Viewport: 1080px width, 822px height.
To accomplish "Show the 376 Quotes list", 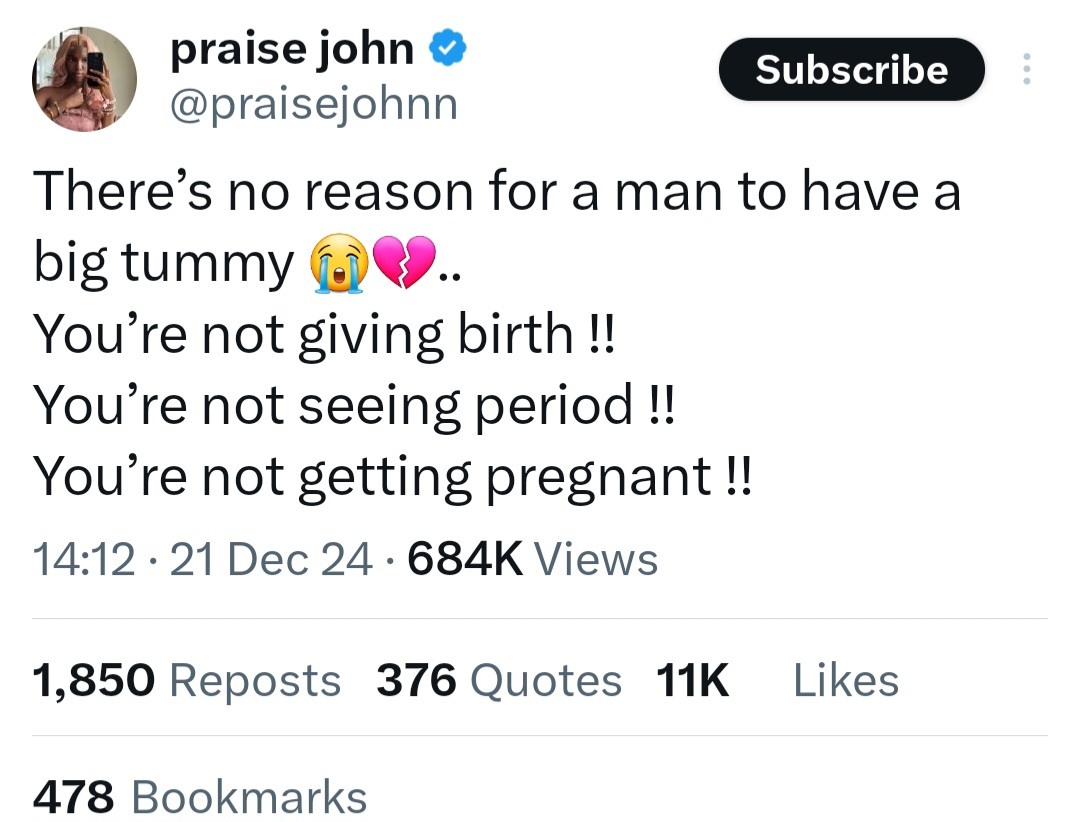I will (499, 681).
